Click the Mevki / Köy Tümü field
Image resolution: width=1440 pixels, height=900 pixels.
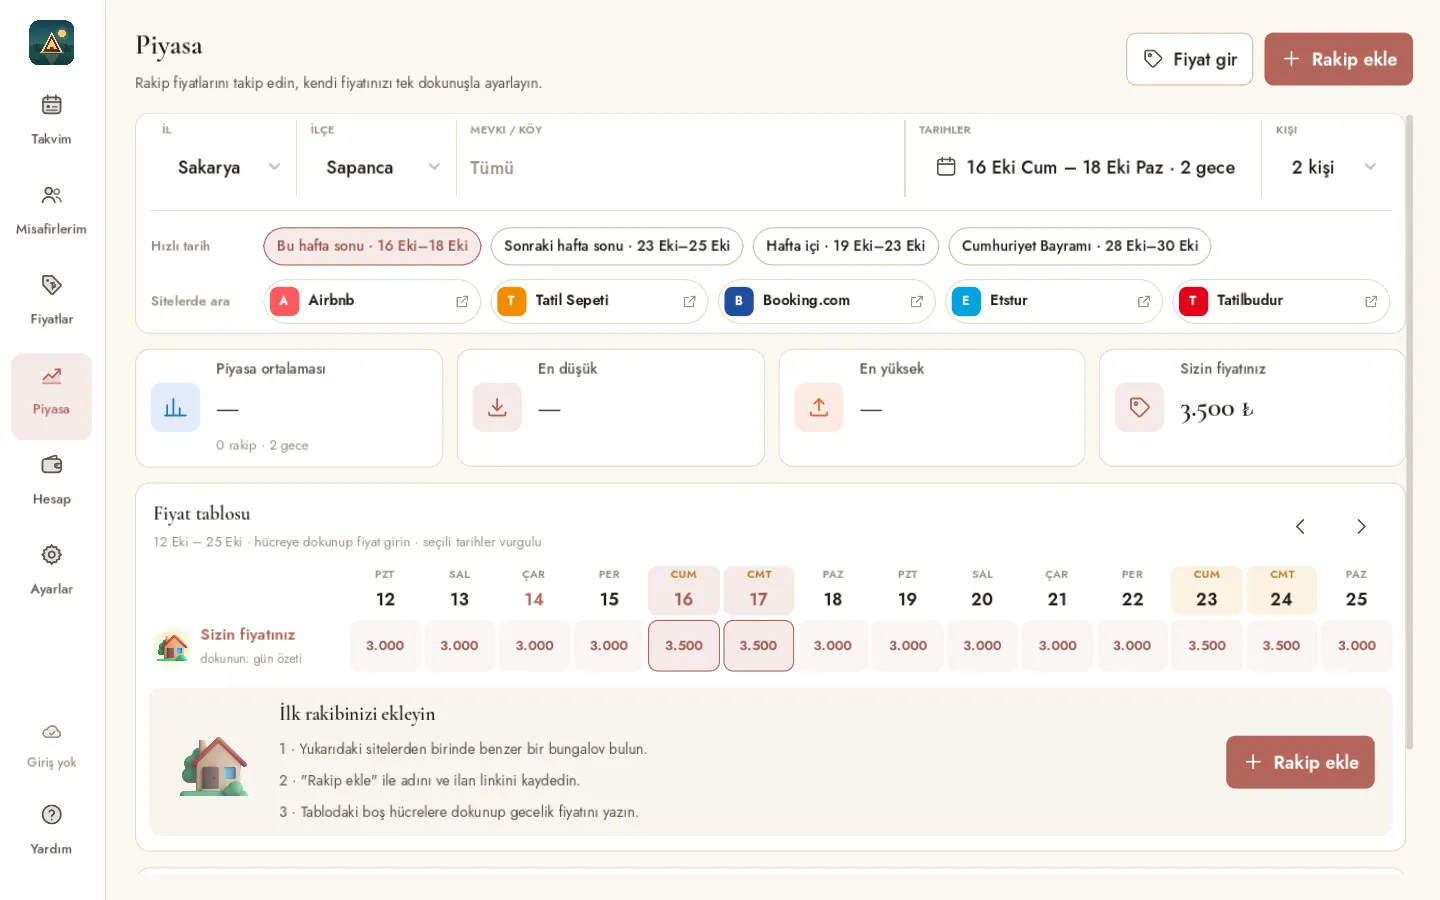(x=680, y=167)
